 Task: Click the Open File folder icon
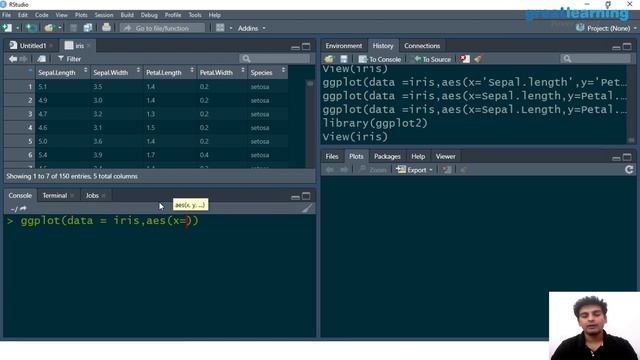pyautogui.click(x=49, y=28)
